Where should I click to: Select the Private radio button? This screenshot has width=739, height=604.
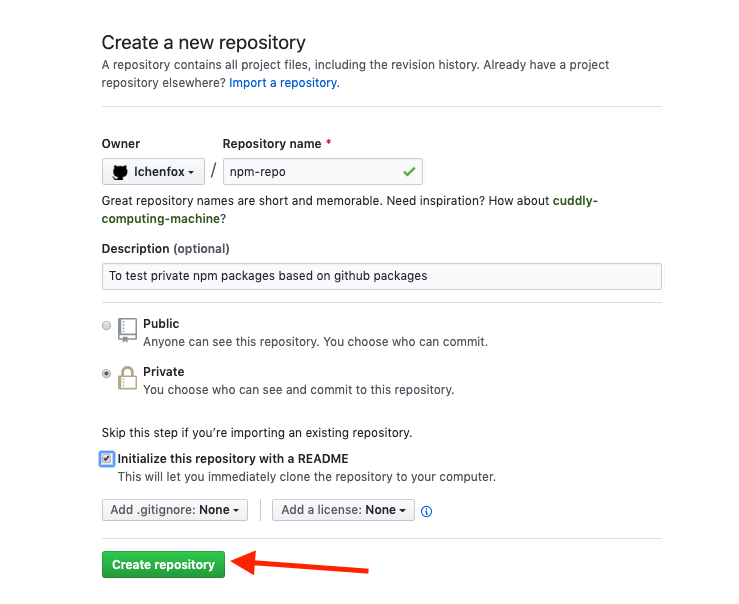(106, 373)
